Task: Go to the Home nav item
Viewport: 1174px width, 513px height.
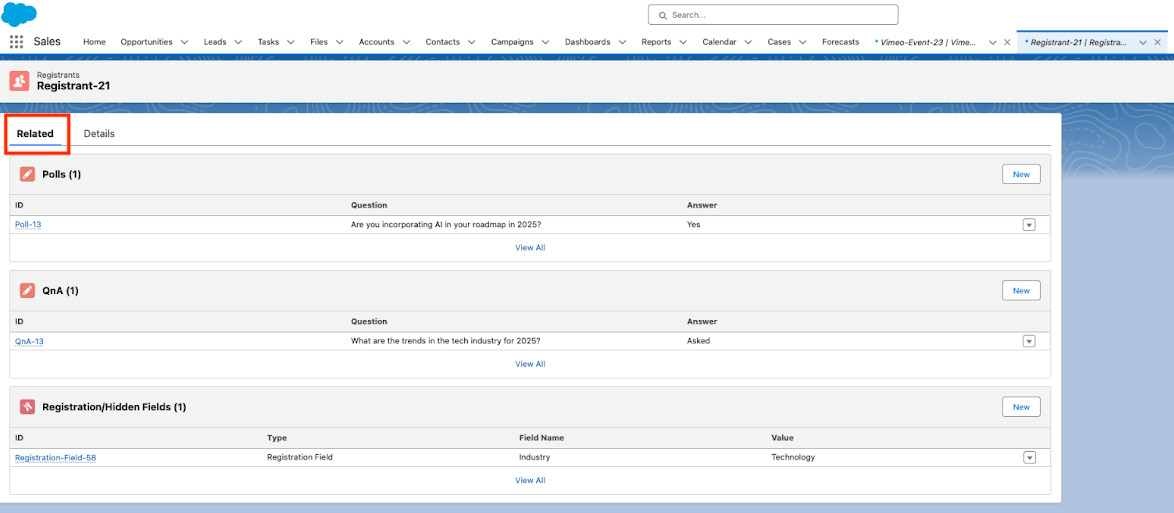Action: [94, 42]
